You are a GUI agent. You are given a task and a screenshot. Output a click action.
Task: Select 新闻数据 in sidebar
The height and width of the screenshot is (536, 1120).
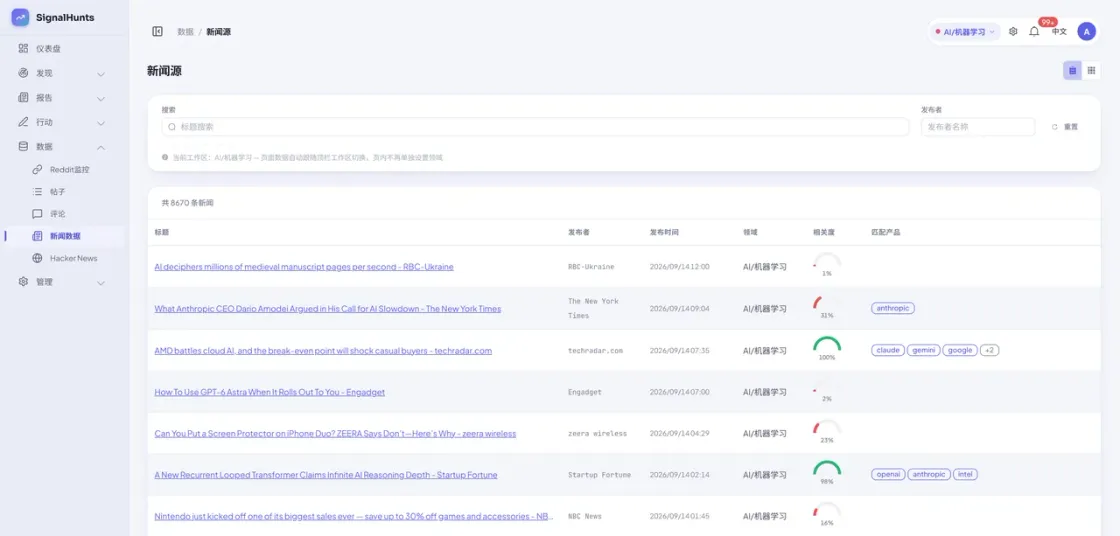pos(65,236)
